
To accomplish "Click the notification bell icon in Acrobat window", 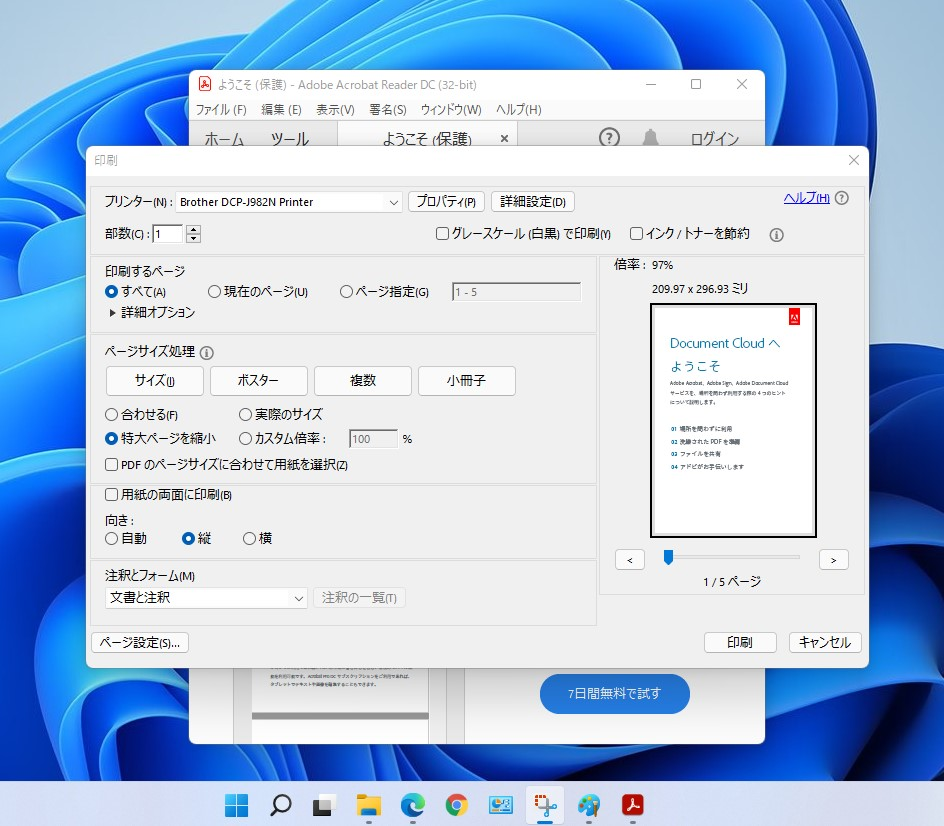I will (650, 138).
